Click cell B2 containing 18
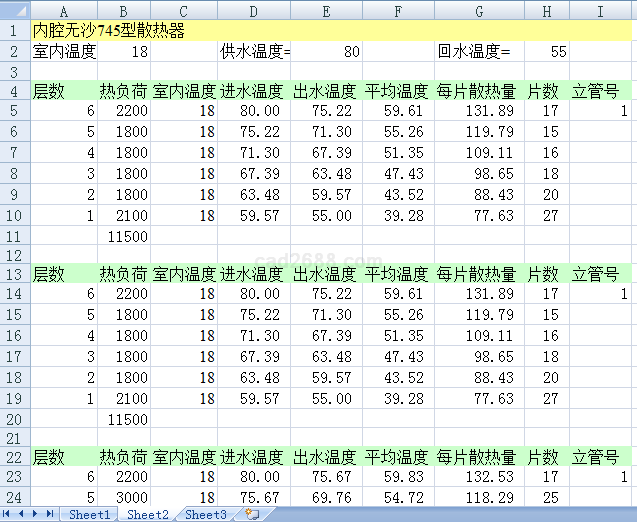This screenshot has height=522, width=637. coord(123,51)
